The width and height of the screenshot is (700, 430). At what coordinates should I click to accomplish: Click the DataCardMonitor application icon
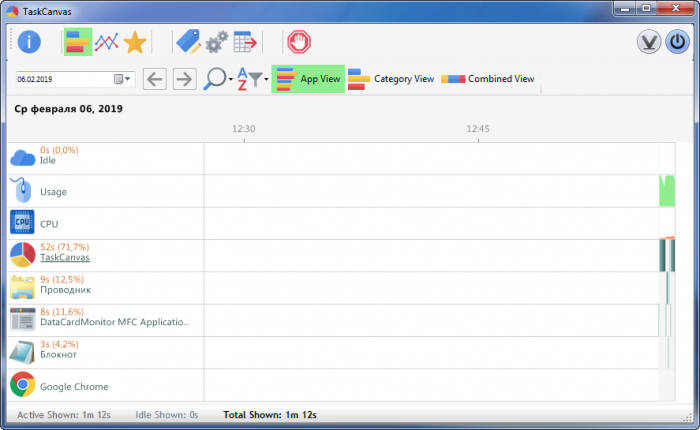coord(23,320)
